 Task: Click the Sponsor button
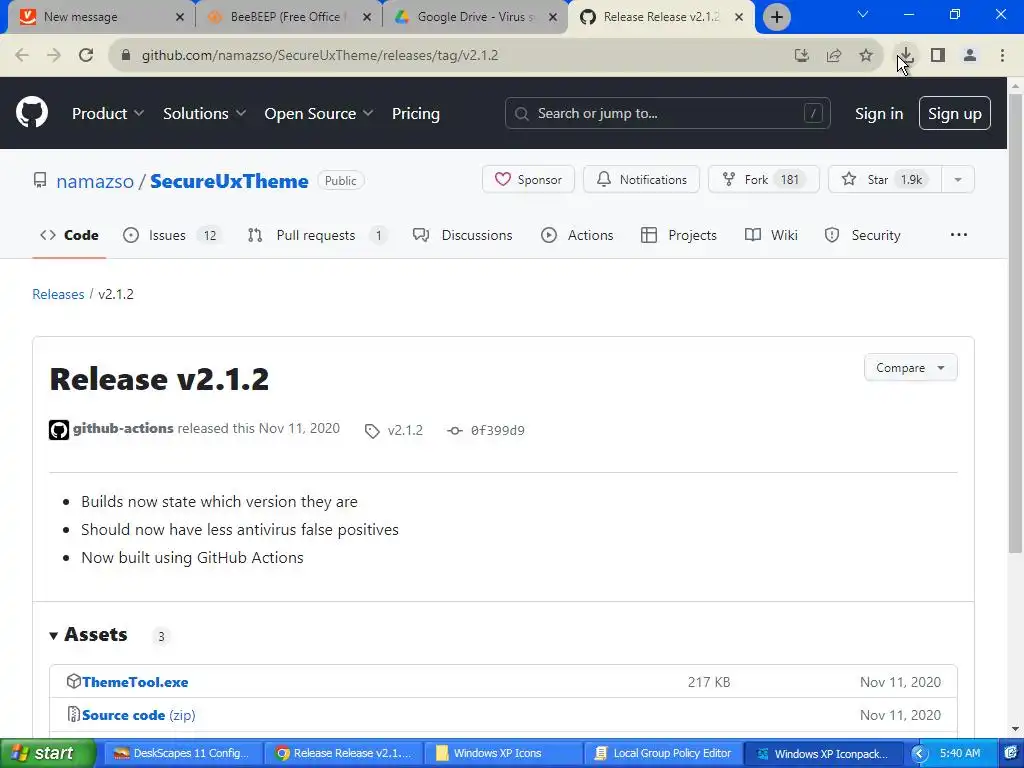coord(528,180)
